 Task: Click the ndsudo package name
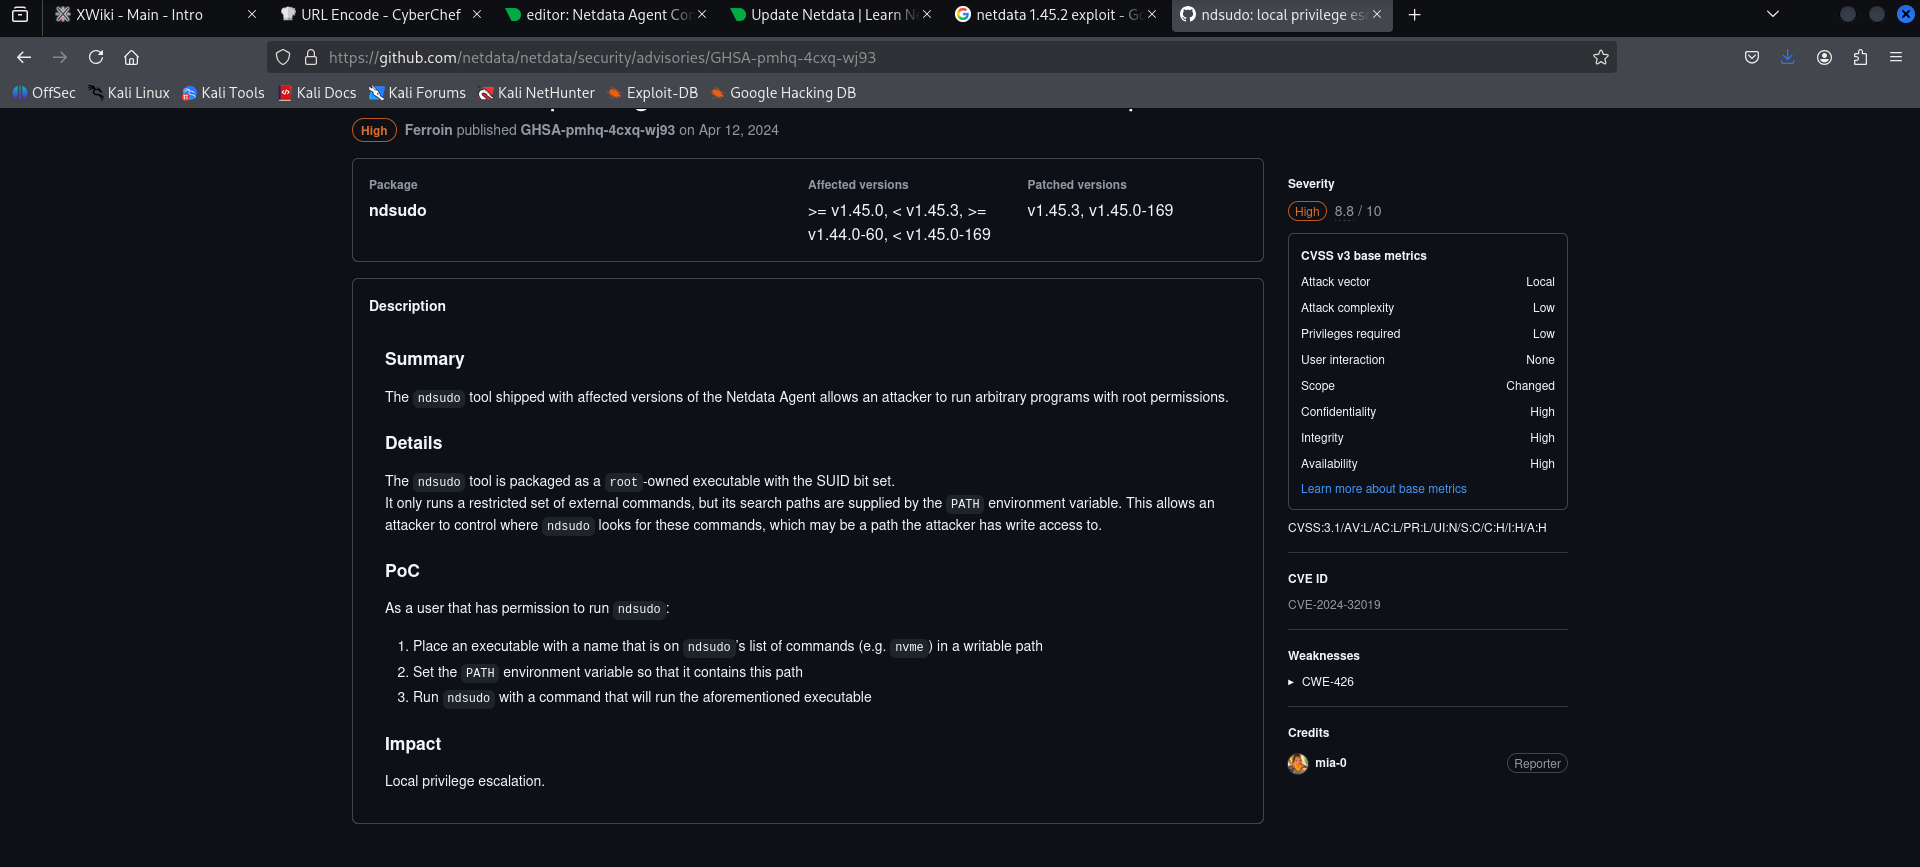pos(397,210)
